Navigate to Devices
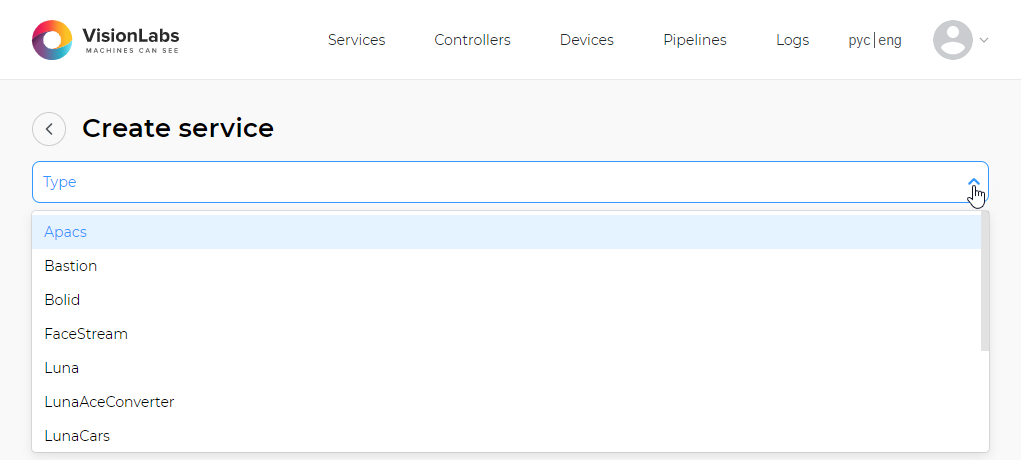This screenshot has height=460, width=1021. tap(587, 40)
